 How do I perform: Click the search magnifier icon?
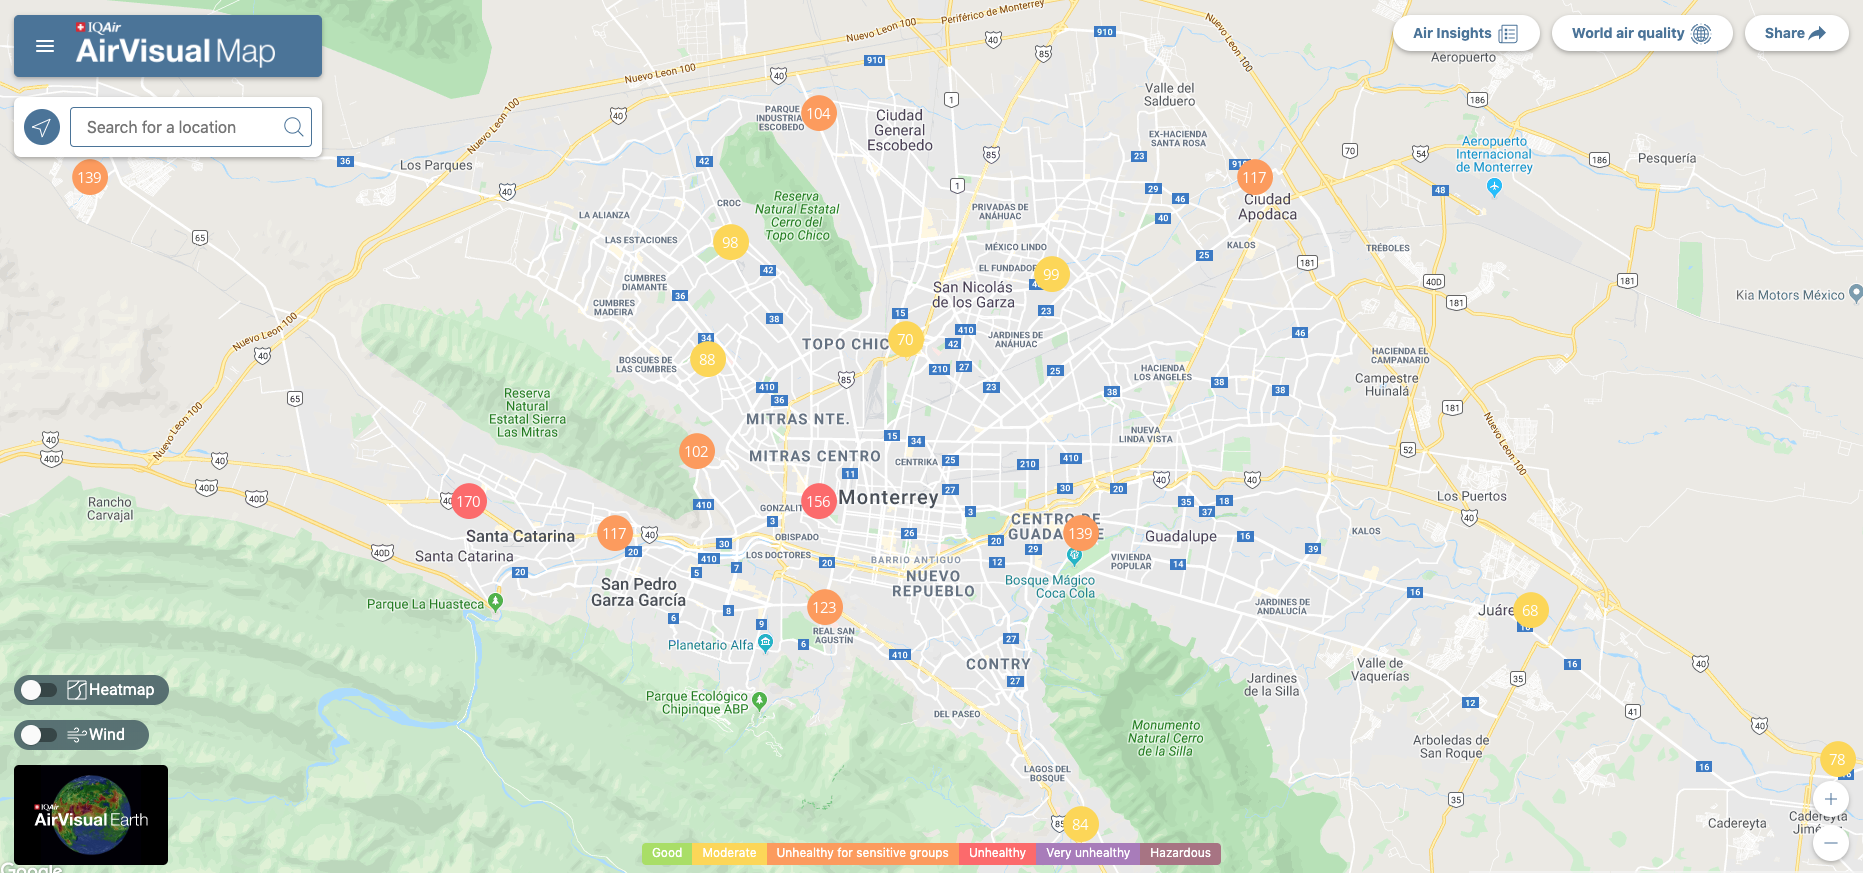coord(293,127)
